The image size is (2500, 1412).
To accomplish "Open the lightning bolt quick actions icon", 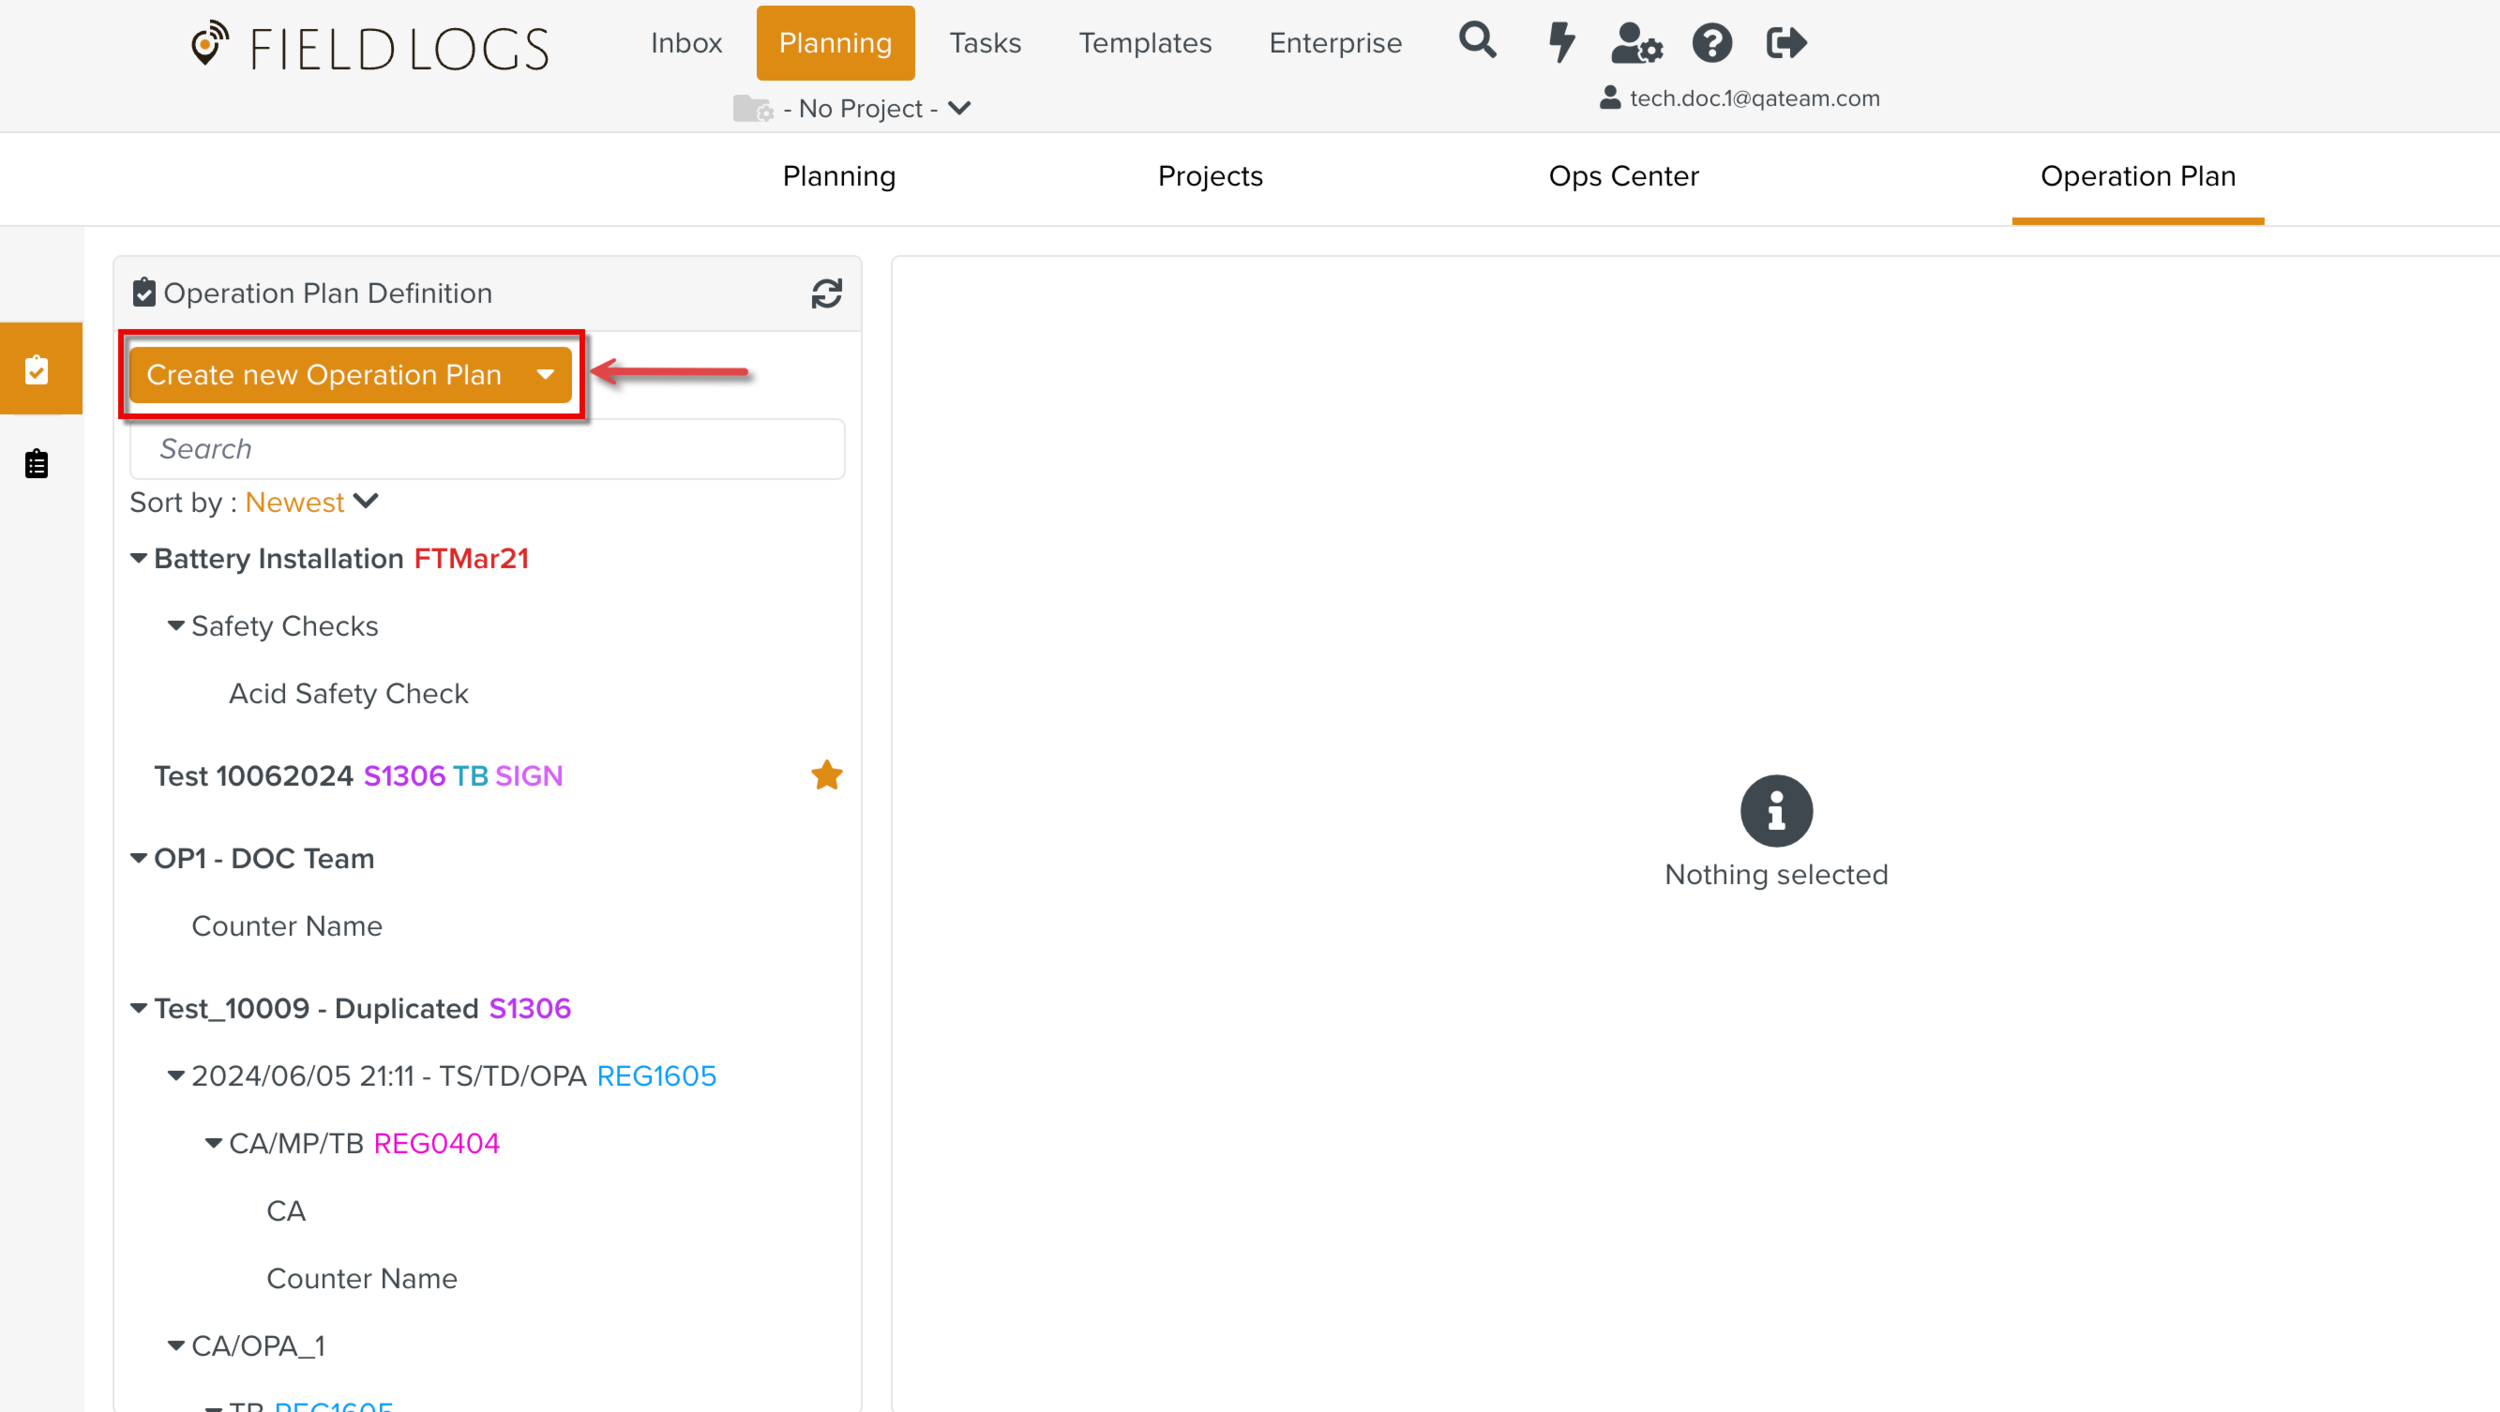I will [1560, 42].
